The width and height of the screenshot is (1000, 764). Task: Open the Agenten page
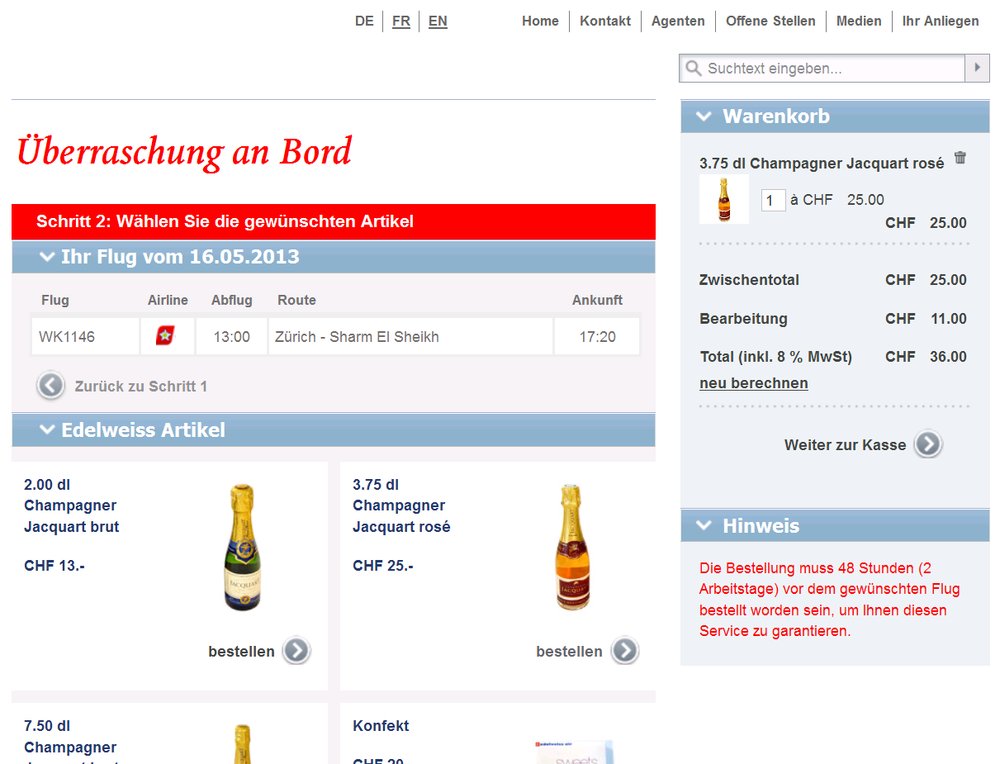[x=678, y=21]
